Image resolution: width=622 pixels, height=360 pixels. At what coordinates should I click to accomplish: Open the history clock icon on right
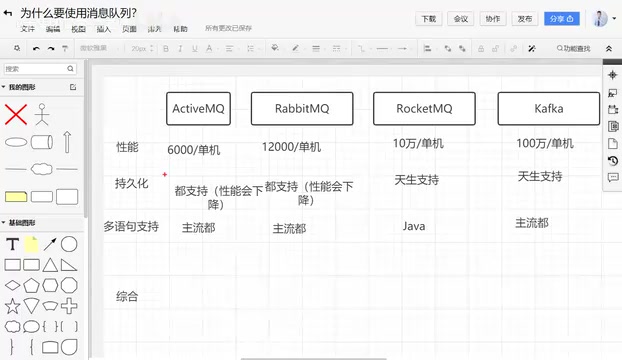click(x=612, y=161)
